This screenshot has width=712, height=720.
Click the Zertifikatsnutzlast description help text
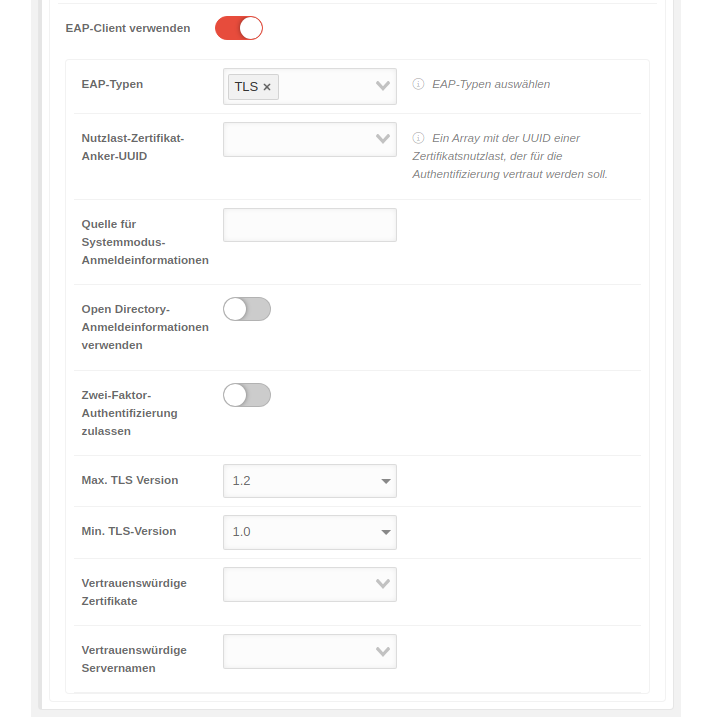[510, 156]
